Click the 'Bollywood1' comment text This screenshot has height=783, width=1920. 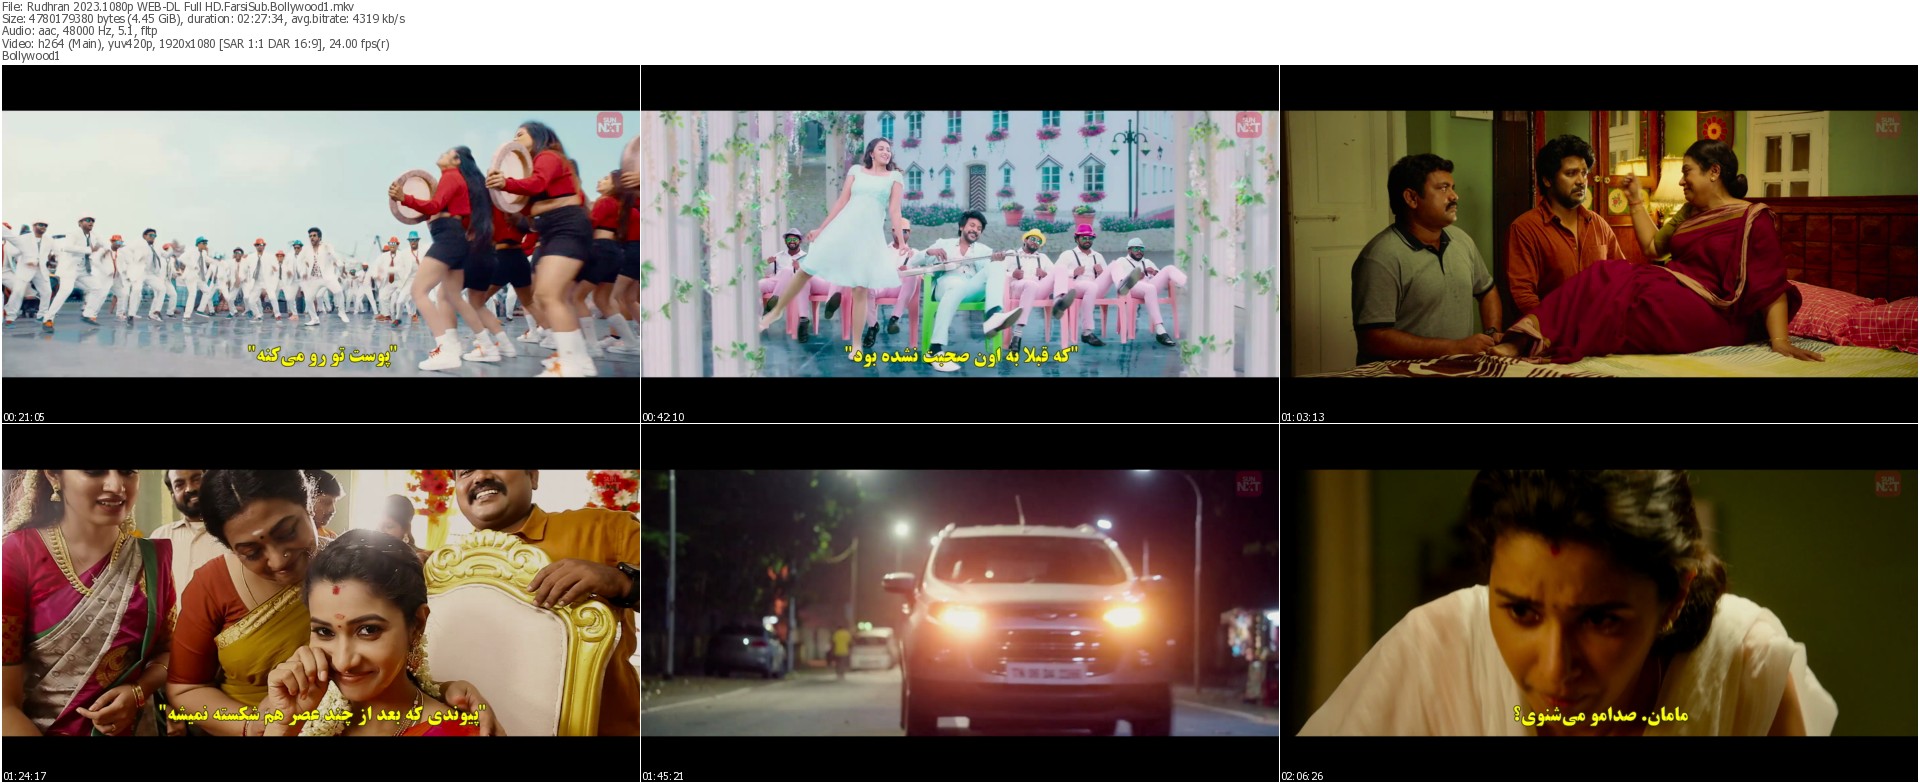tap(31, 56)
